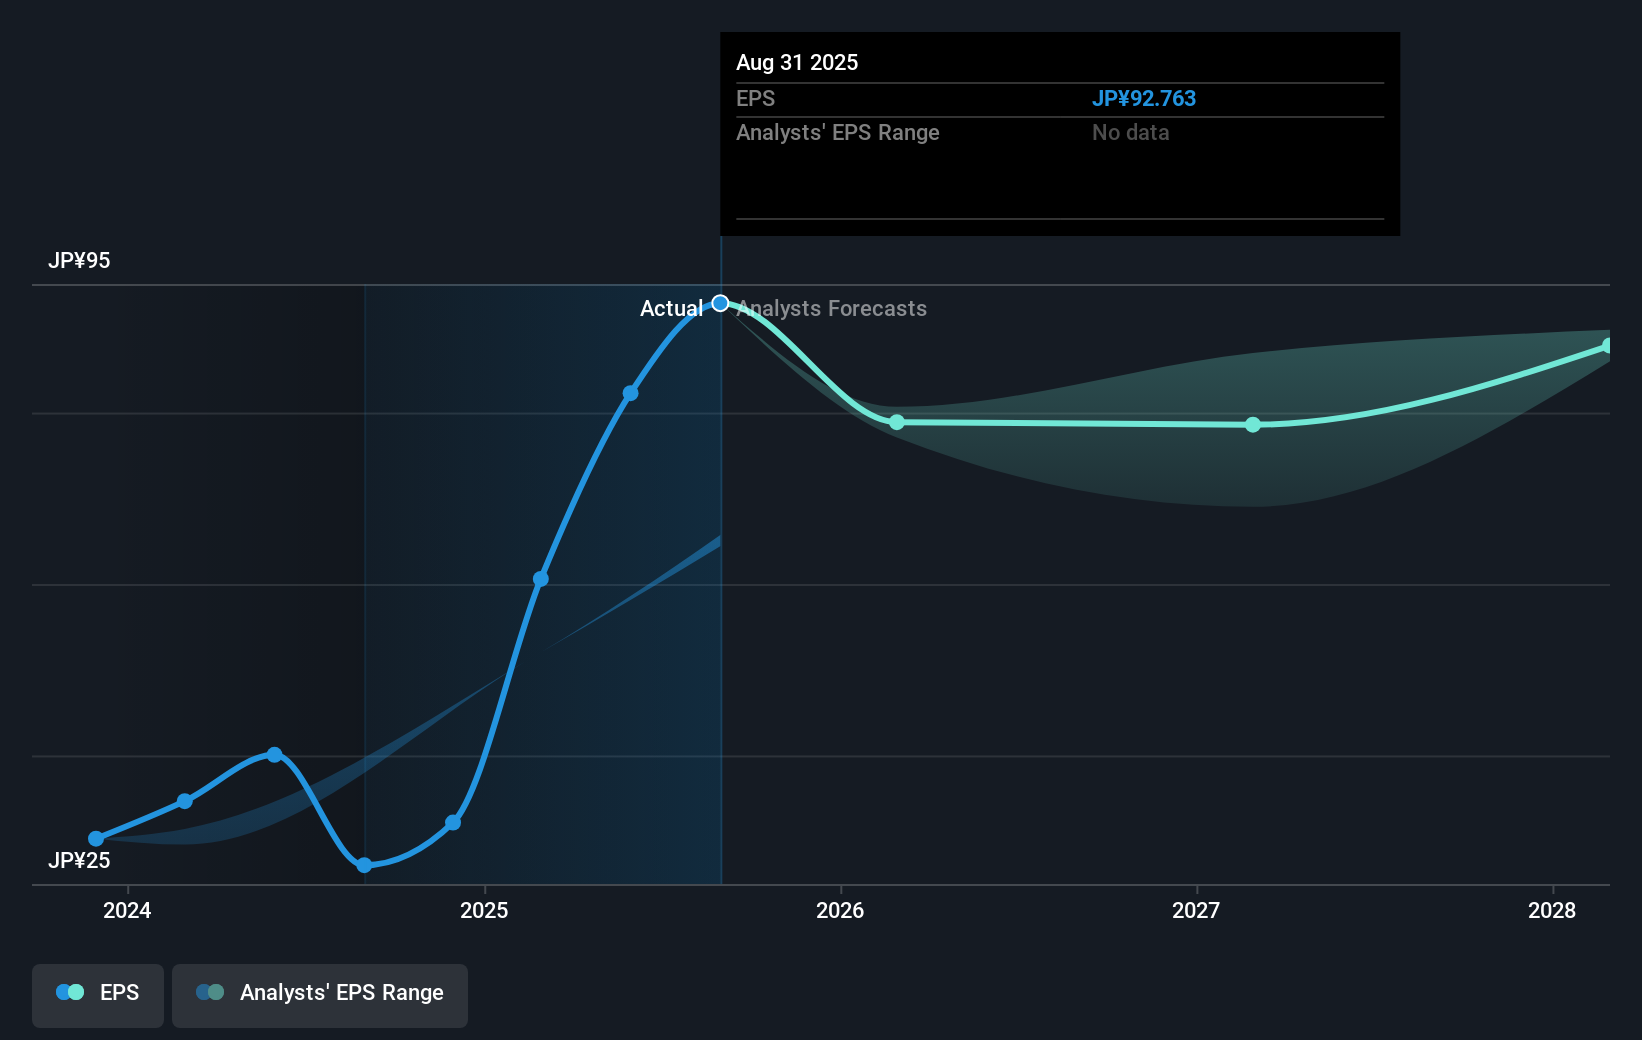Screen dimensions: 1642x1040
Task: Click the 2027 forecast EPS data point
Action: (x=1252, y=425)
